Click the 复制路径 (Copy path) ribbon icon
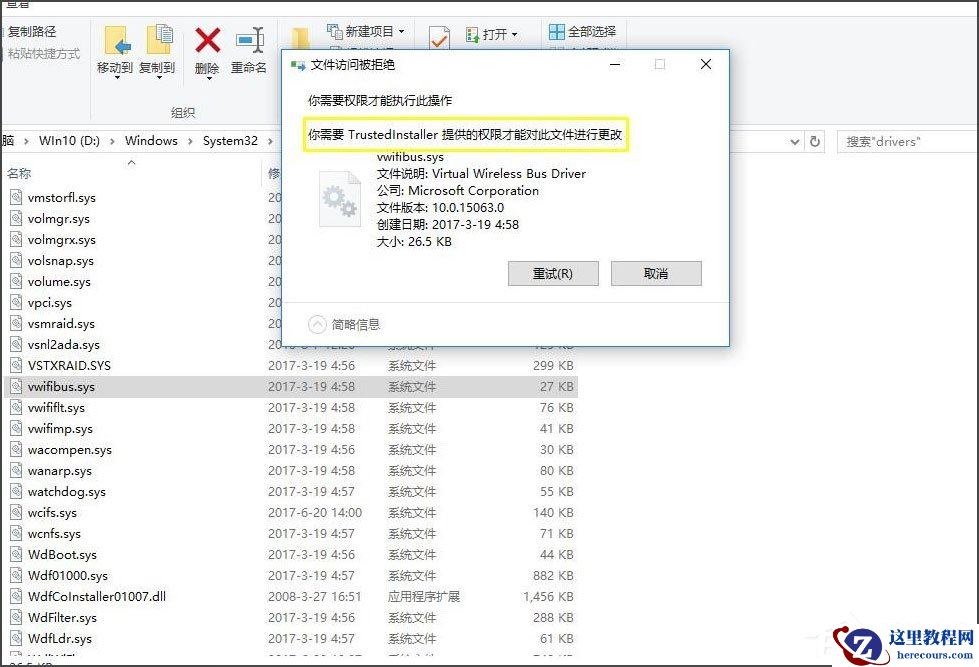The height and width of the screenshot is (667, 979). (32, 31)
